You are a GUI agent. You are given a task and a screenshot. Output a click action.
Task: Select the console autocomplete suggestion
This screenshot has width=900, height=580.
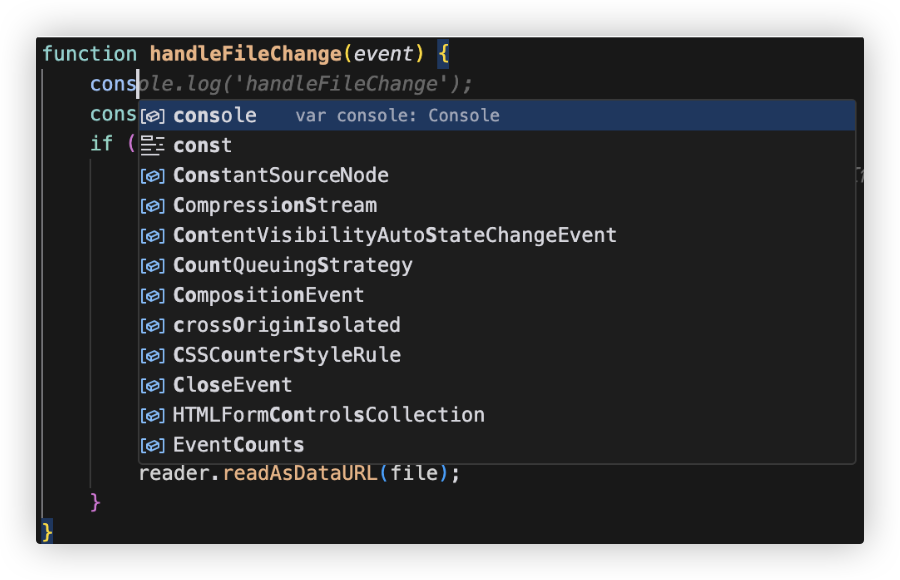[x=214, y=116]
